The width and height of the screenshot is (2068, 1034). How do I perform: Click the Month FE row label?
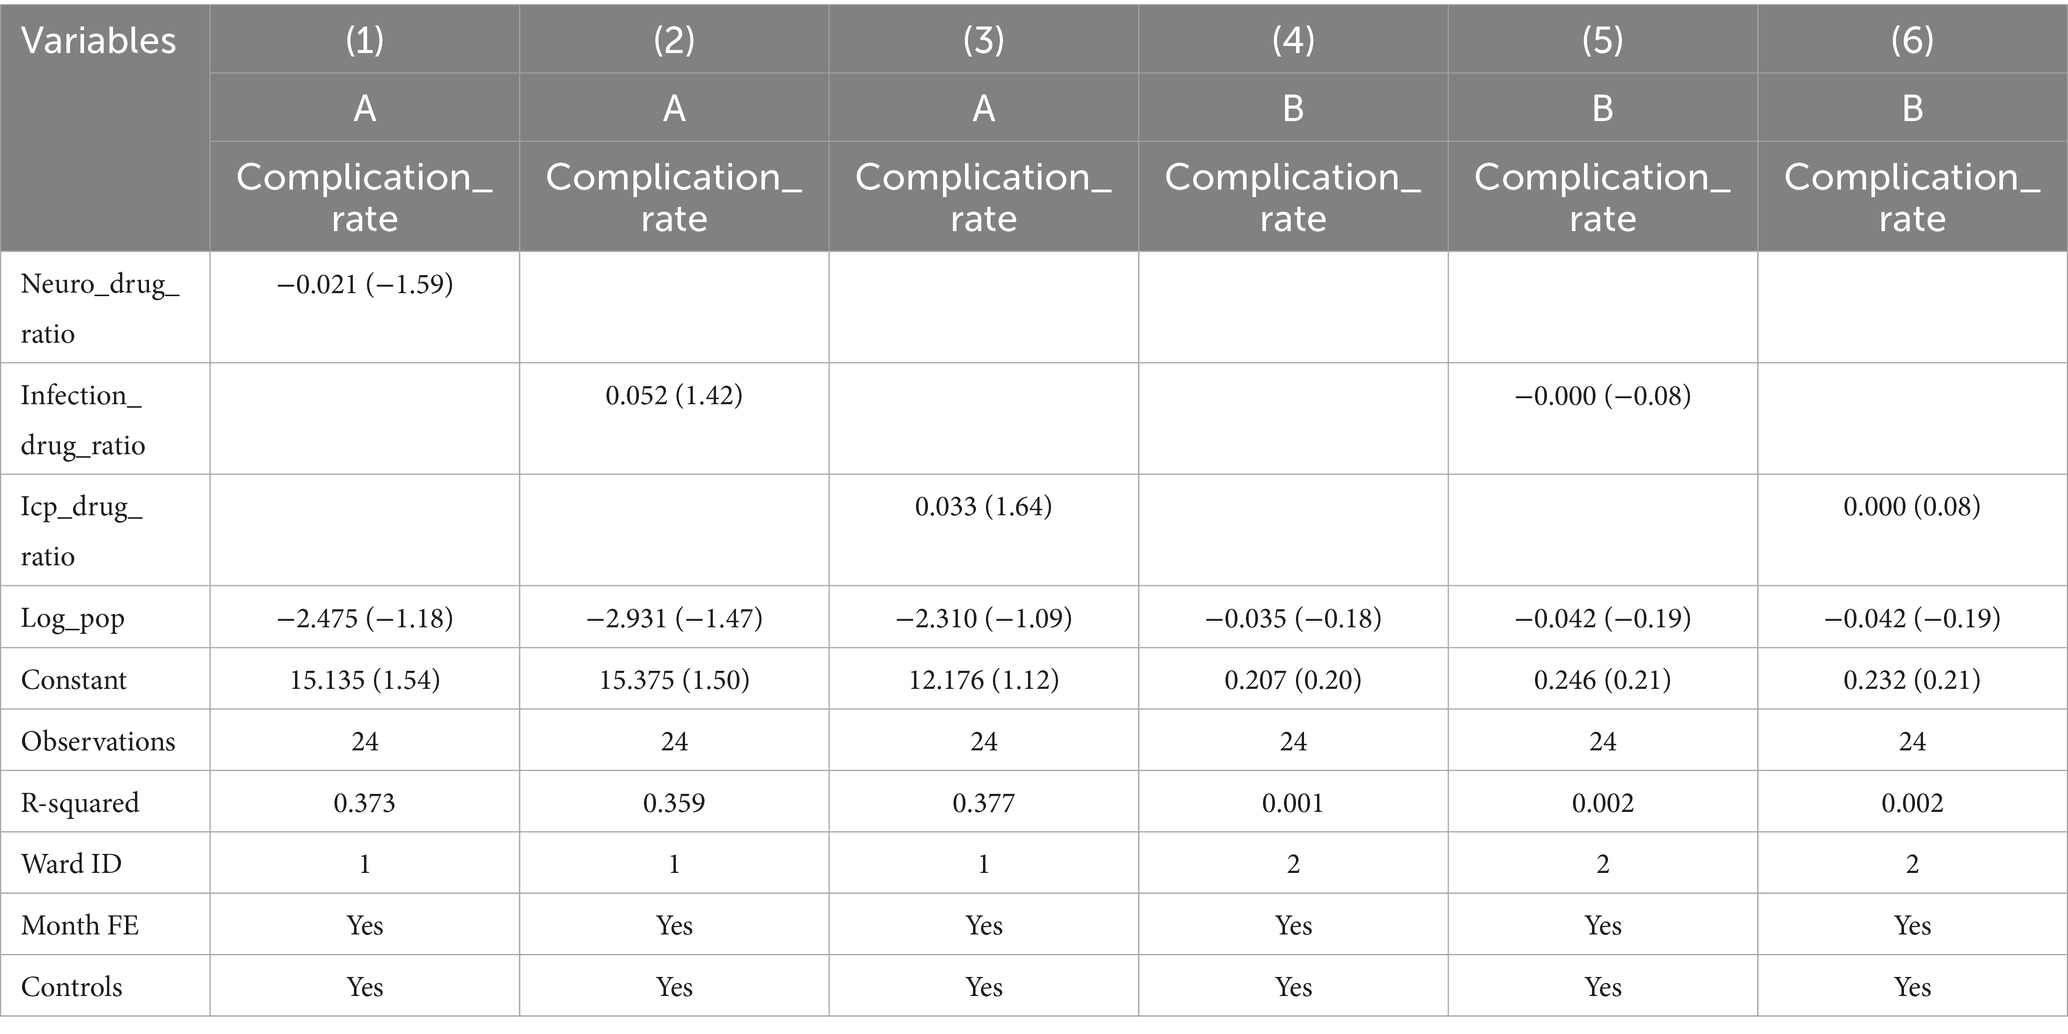[80, 926]
